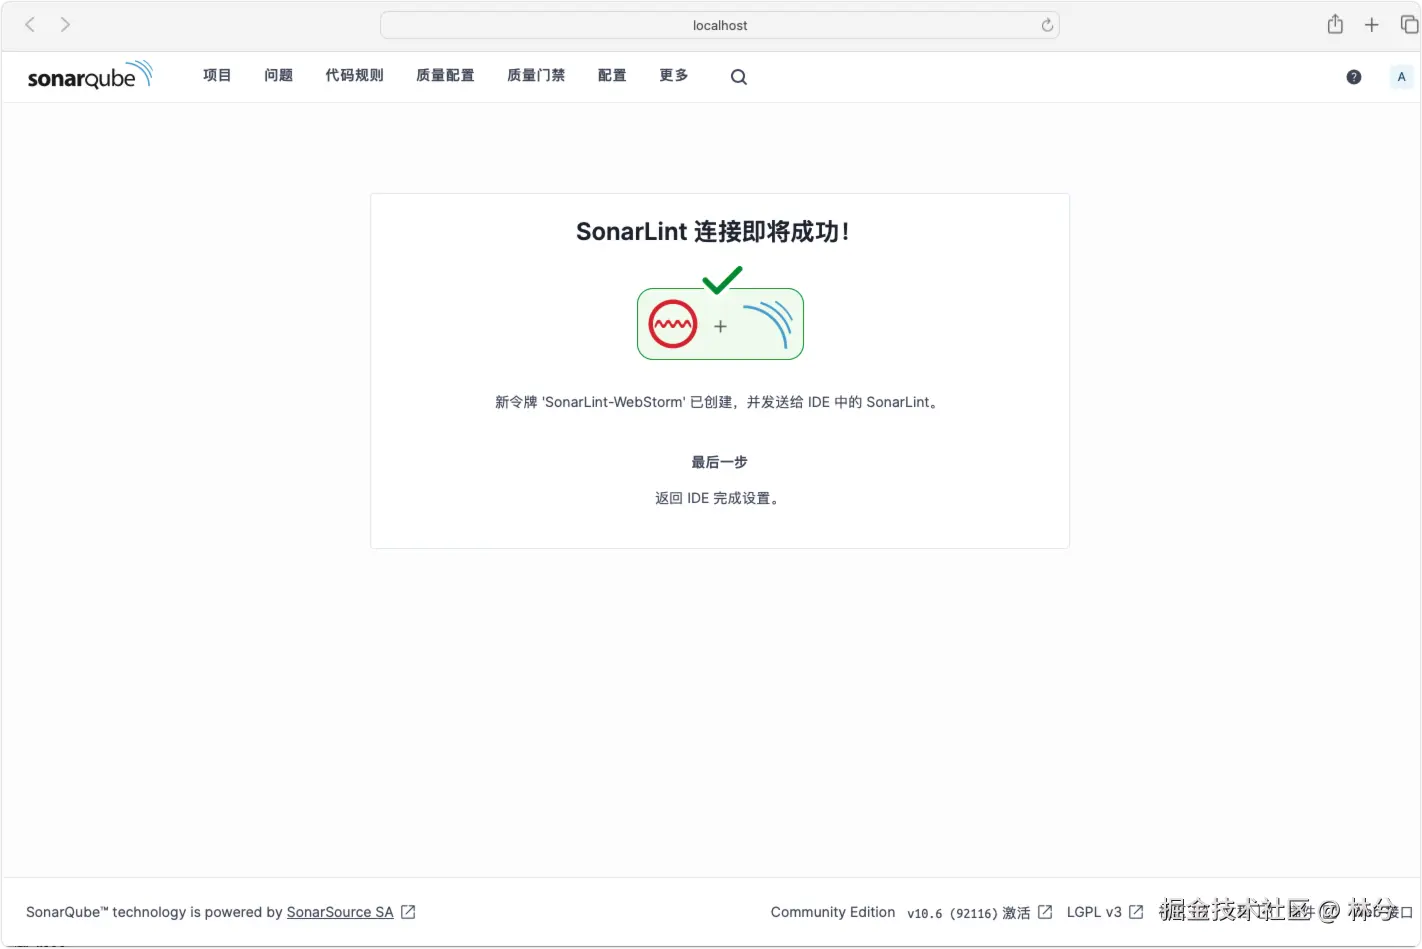Click the blue SonarQube waves icon in the card
This screenshot has height=949, width=1422.
pyautogui.click(x=768, y=324)
